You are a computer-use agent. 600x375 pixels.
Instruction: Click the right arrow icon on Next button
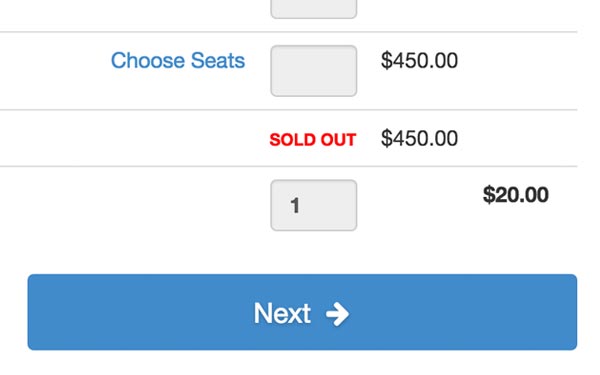point(337,314)
